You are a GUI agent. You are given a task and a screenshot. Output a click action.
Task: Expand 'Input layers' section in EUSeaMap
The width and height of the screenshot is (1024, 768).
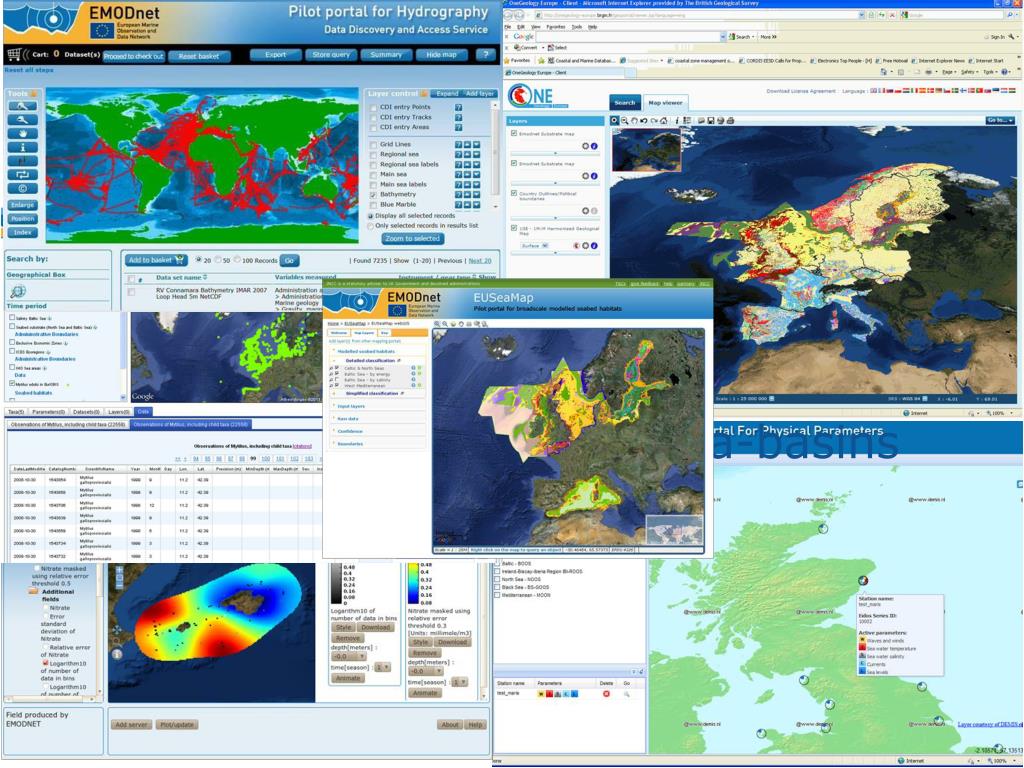(x=351, y=406)
